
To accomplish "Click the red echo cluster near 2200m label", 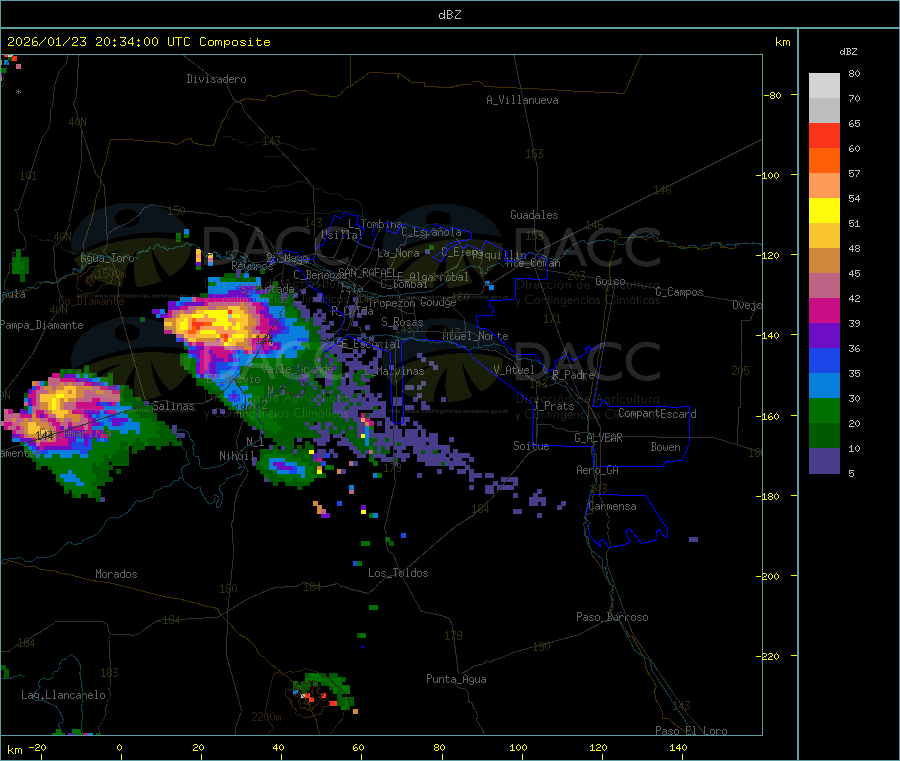I will click(317, 698).
